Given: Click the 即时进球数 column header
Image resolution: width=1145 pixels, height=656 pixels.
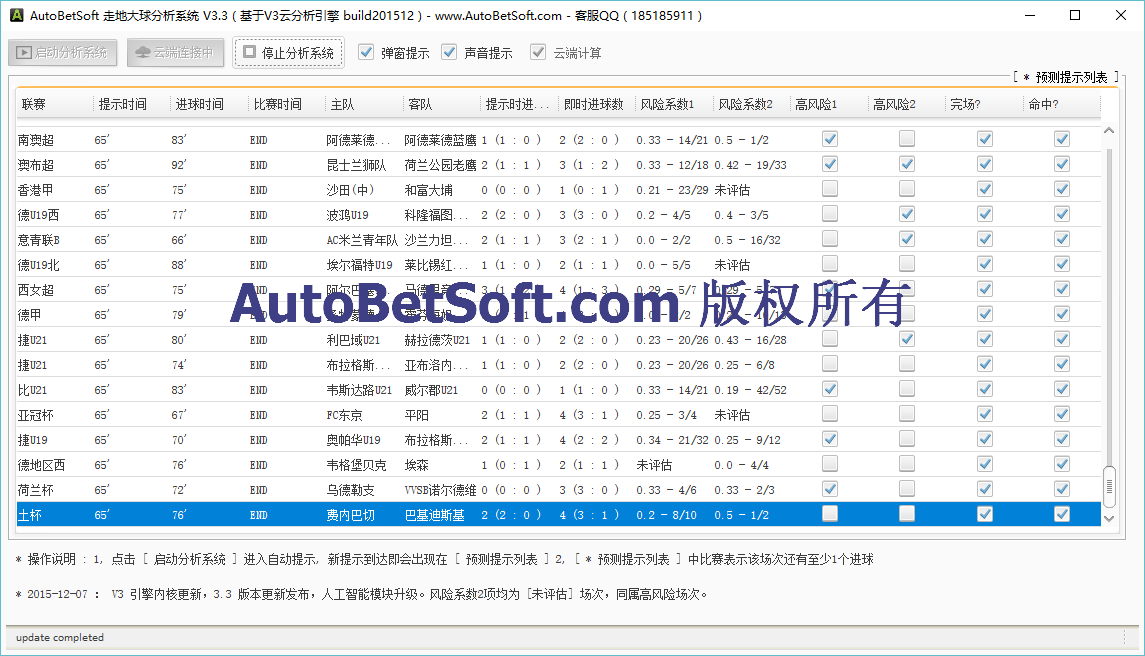Looking at the screenshot, I should [597, 104].
